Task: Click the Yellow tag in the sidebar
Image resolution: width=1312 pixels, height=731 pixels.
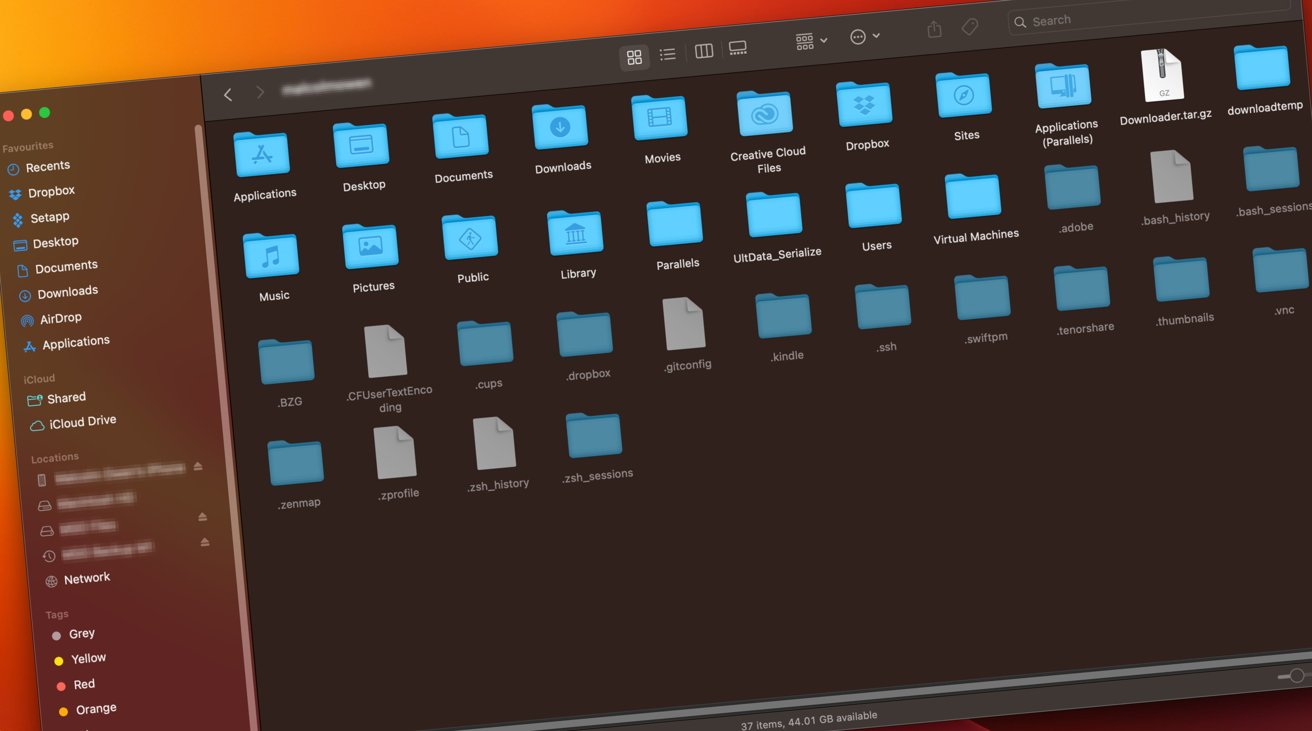Action: click(x=89, y=658)
